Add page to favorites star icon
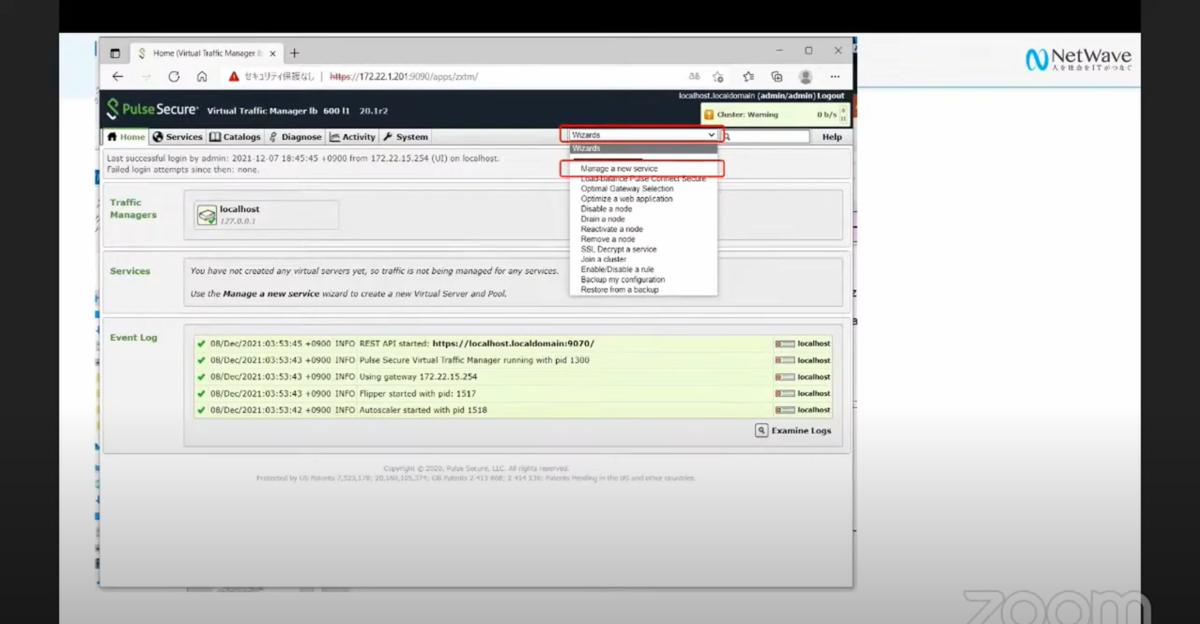This screenshot has height=624, width=1200. pyautogui.click(x=718, y=76)
